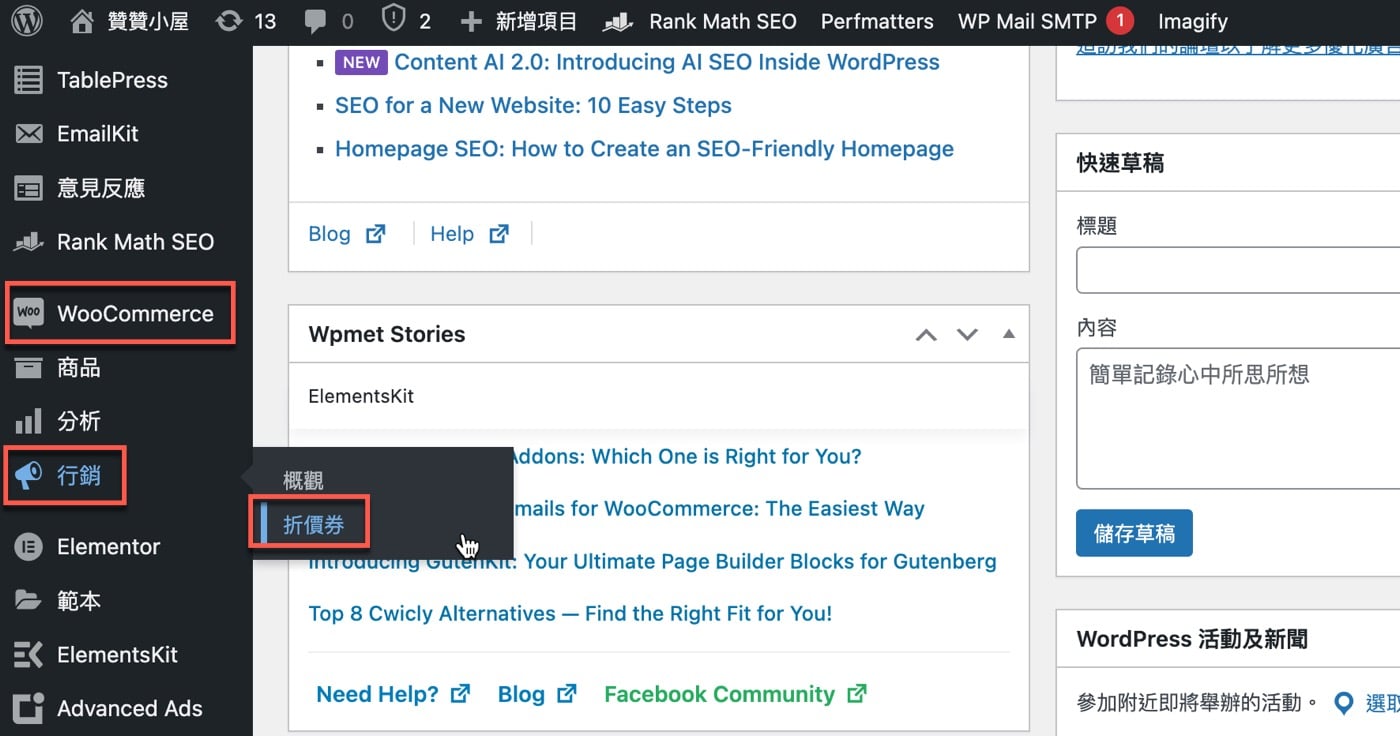1400x736 pixels.
Task: Click the 標題 input field
Action: click(1238, 270)
